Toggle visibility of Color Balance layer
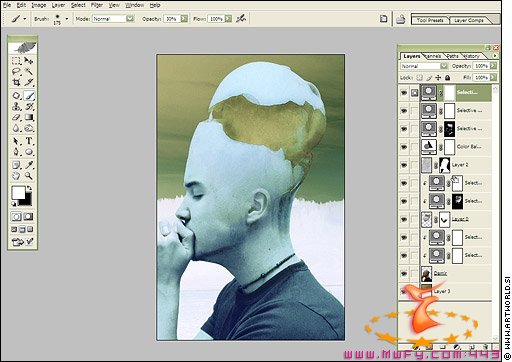The height and width of the screenshot is (362, 512). click(404, 147)
